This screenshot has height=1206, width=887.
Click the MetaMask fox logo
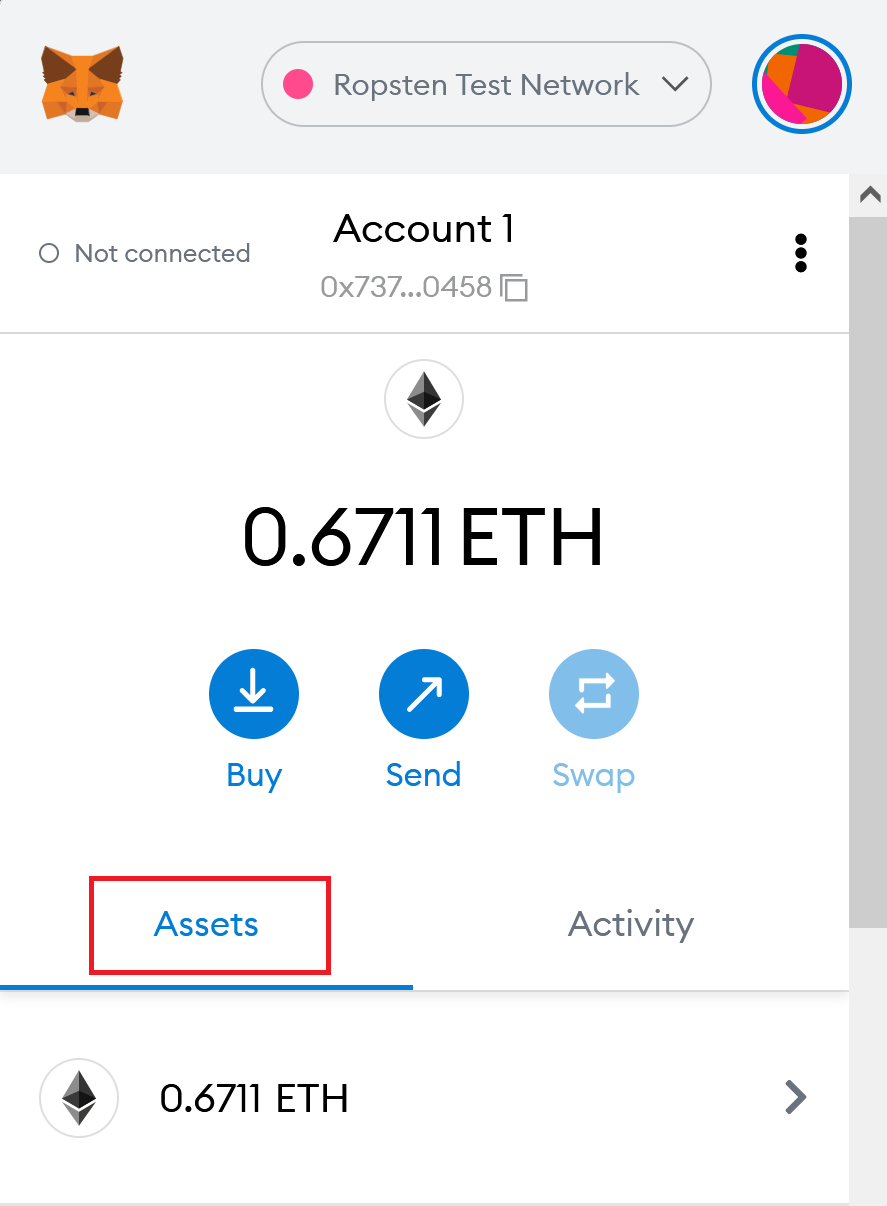(x=82, y=85)
